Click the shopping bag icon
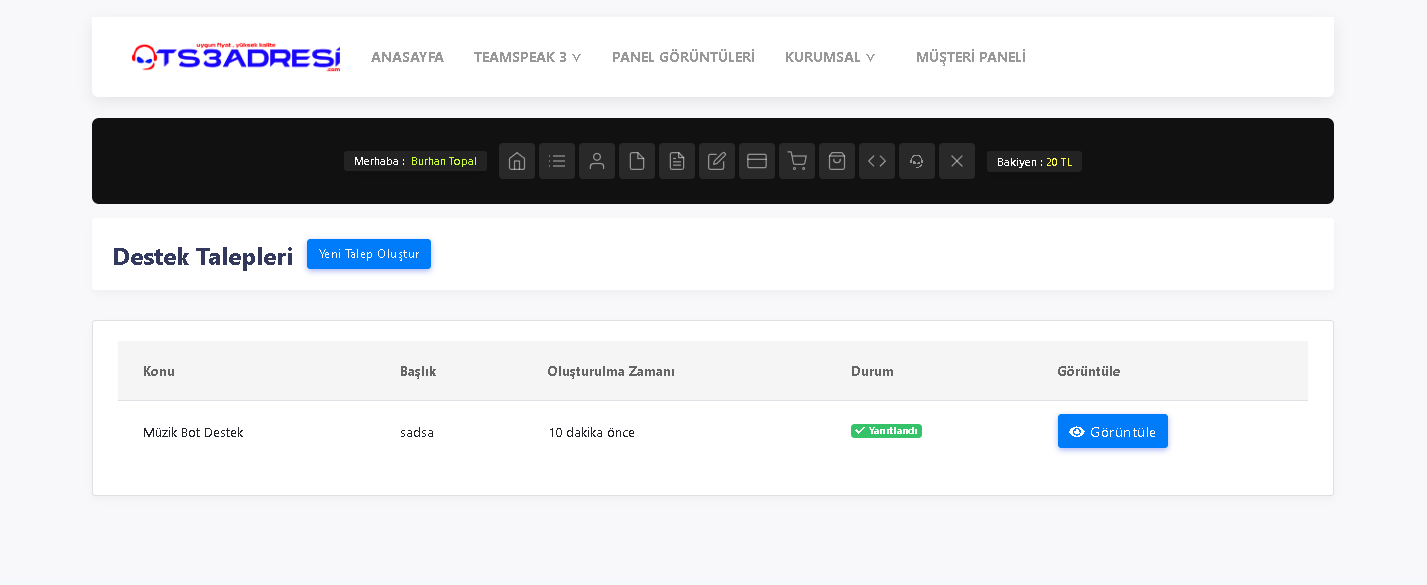Image resolution: width=1427 pixels, height=585 pixels. click(837, 161)
